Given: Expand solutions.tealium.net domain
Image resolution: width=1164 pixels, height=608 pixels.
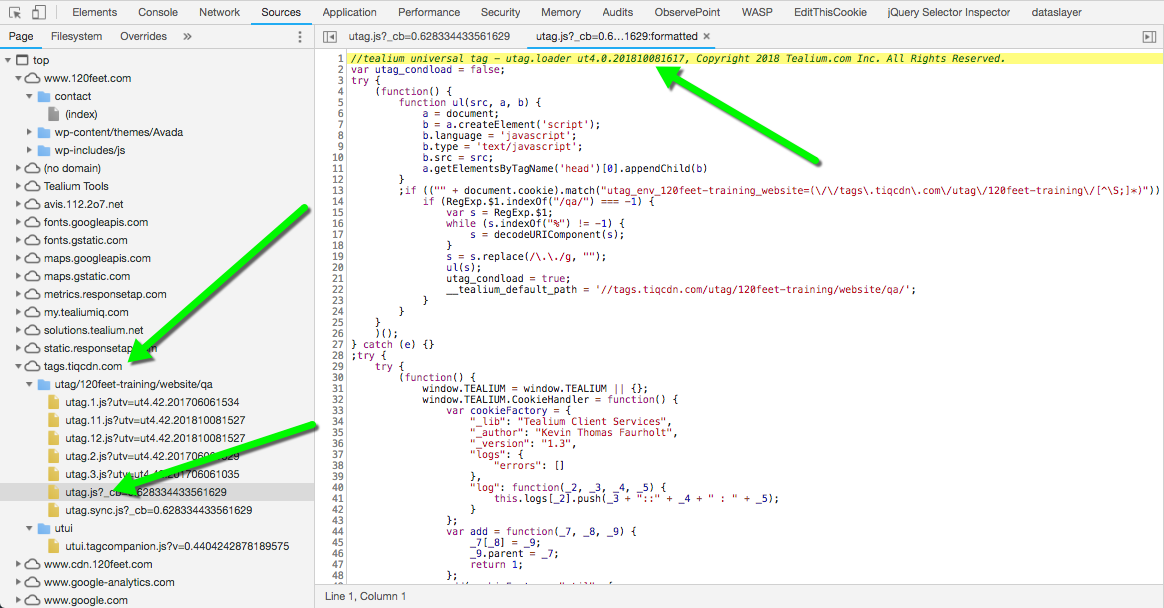Looking at the screenshot, I should coord(19,330).
